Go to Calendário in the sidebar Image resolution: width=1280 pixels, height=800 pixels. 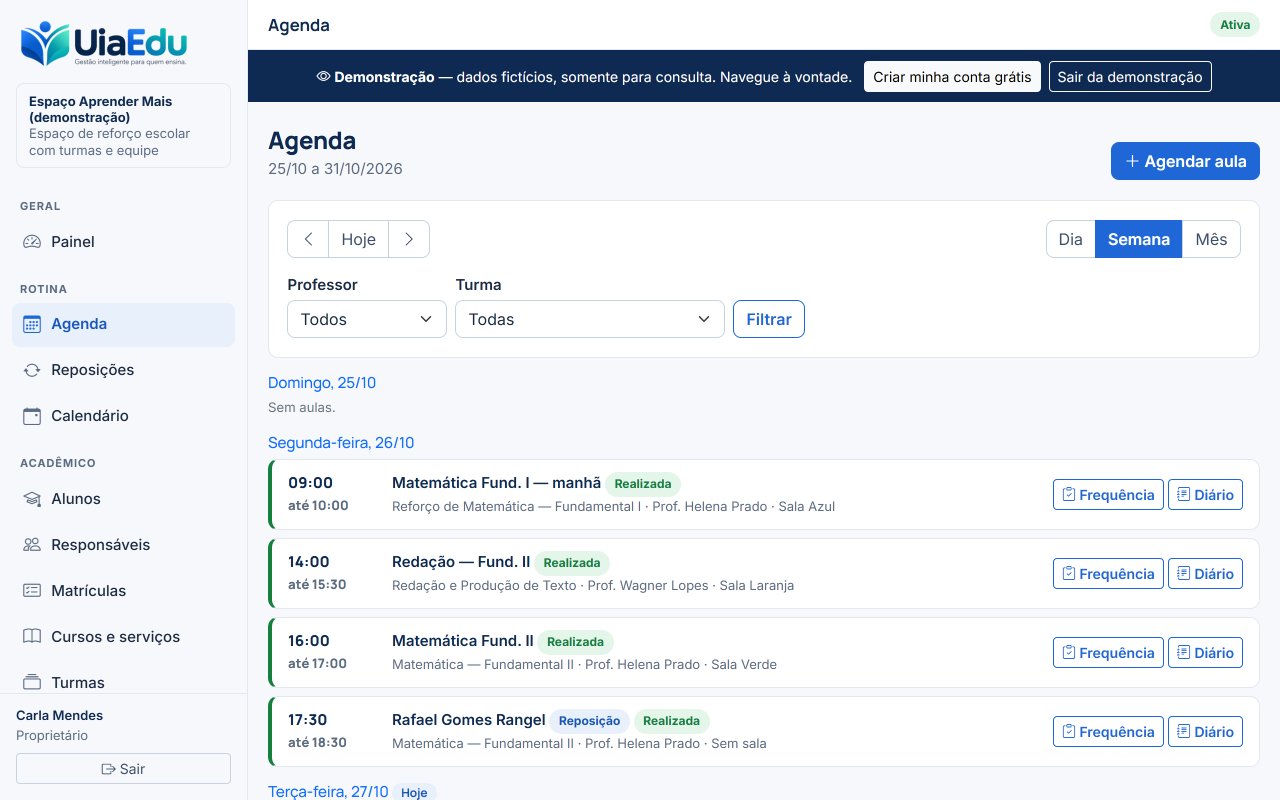click(123, 416)
